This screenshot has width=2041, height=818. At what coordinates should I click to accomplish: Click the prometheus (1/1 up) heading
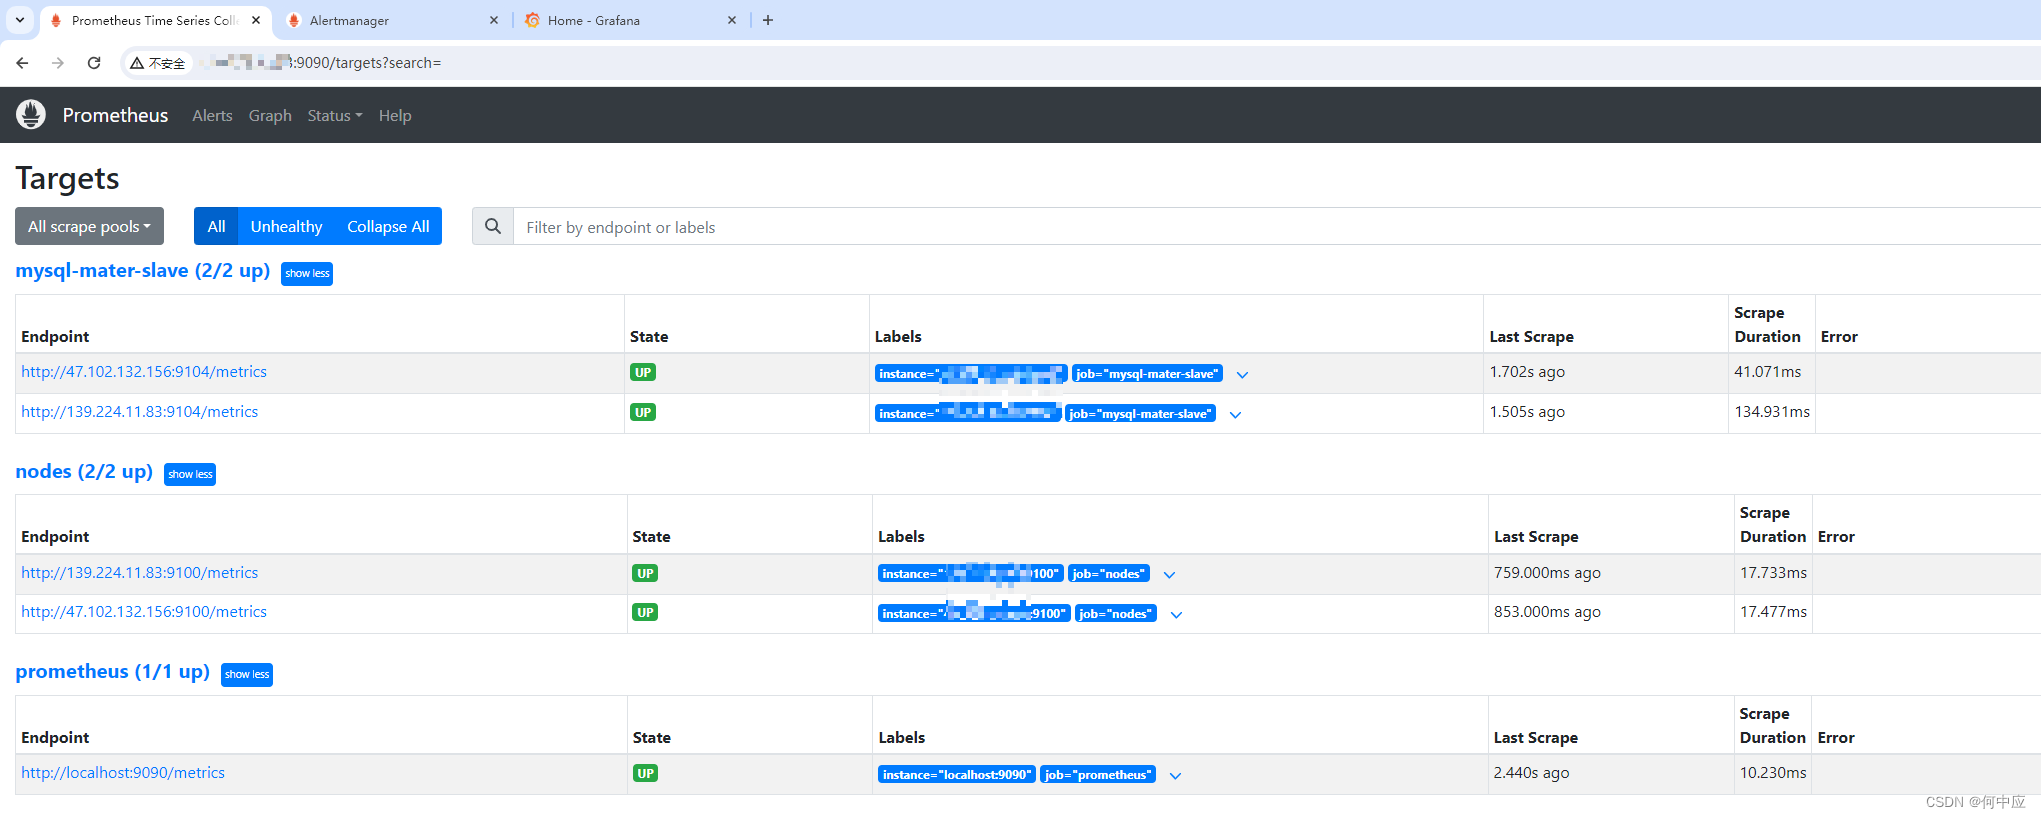(x=113, y=671)
